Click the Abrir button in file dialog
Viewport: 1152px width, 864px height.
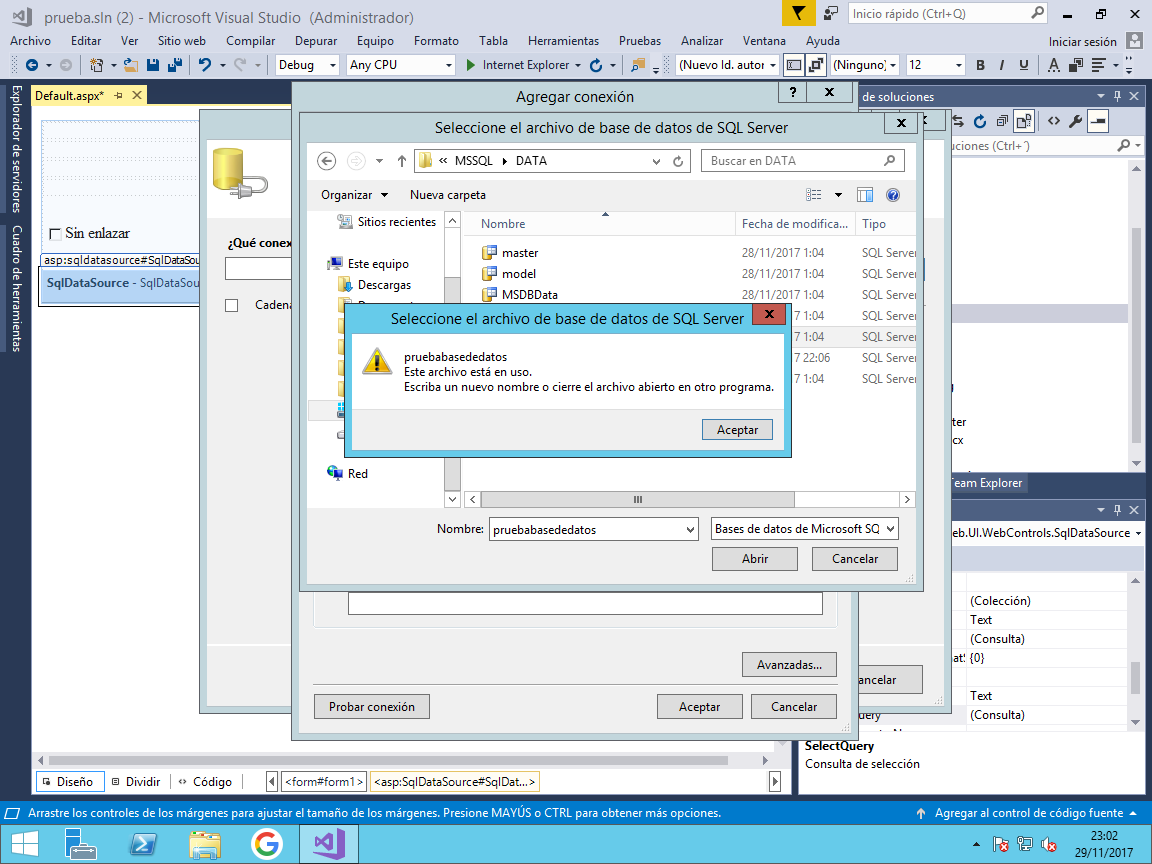(755, 559)
